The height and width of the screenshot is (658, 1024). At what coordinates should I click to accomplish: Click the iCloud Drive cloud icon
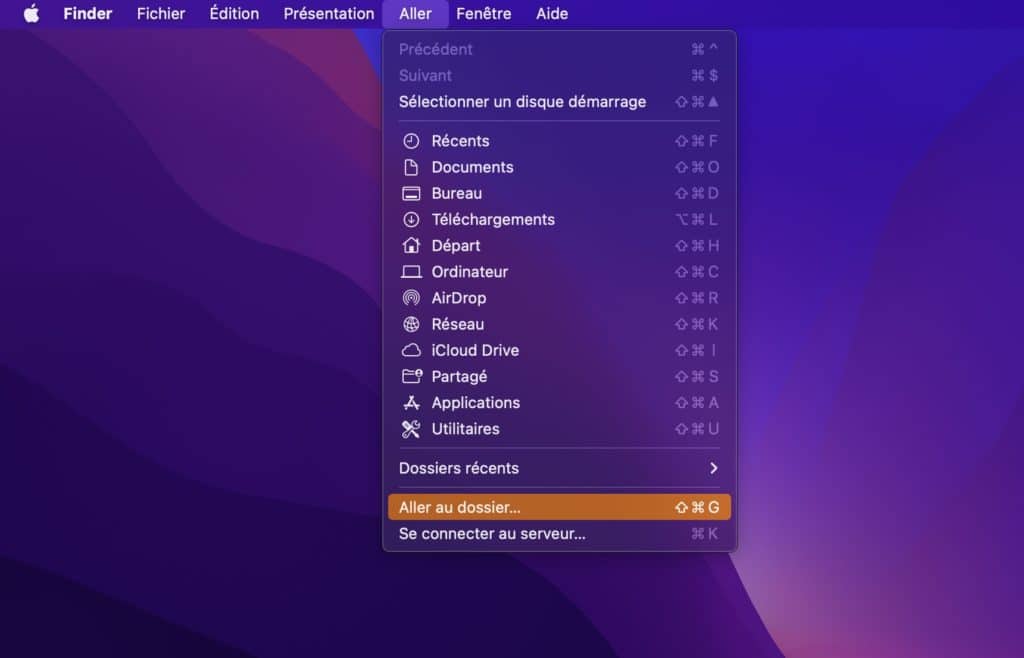[x=411, y=351]
